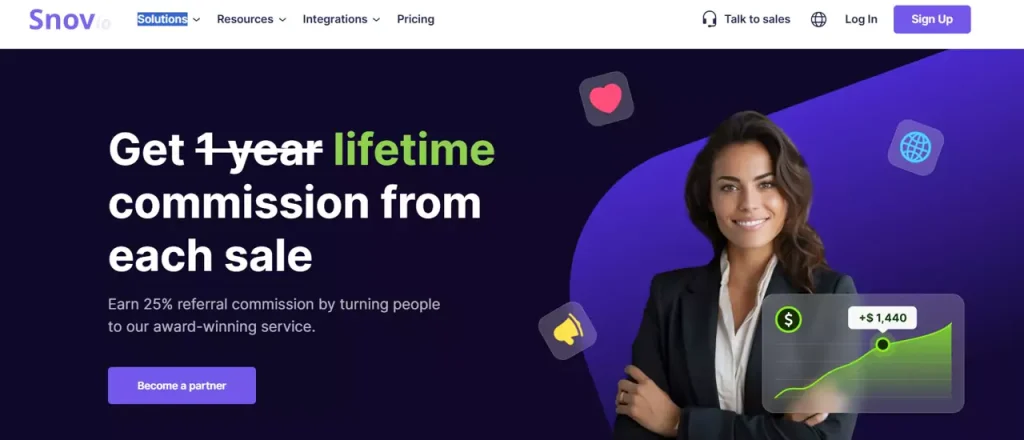Expand the Integrations dropdown chevron

[376, 20]
